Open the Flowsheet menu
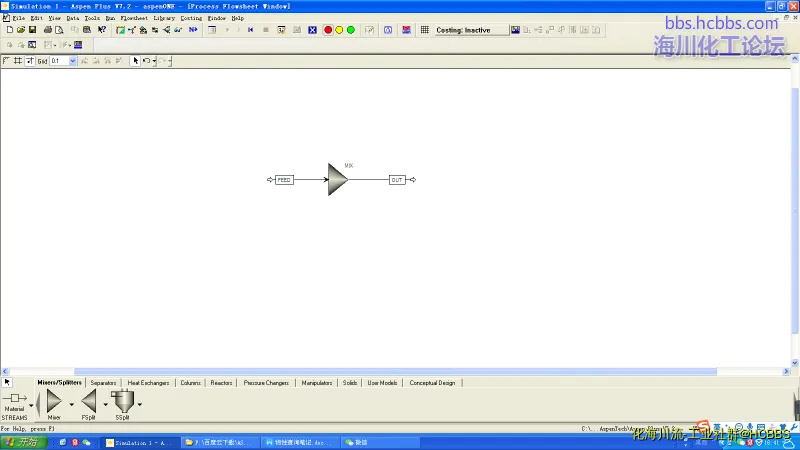The image size is (800, 450). point(134,18)
